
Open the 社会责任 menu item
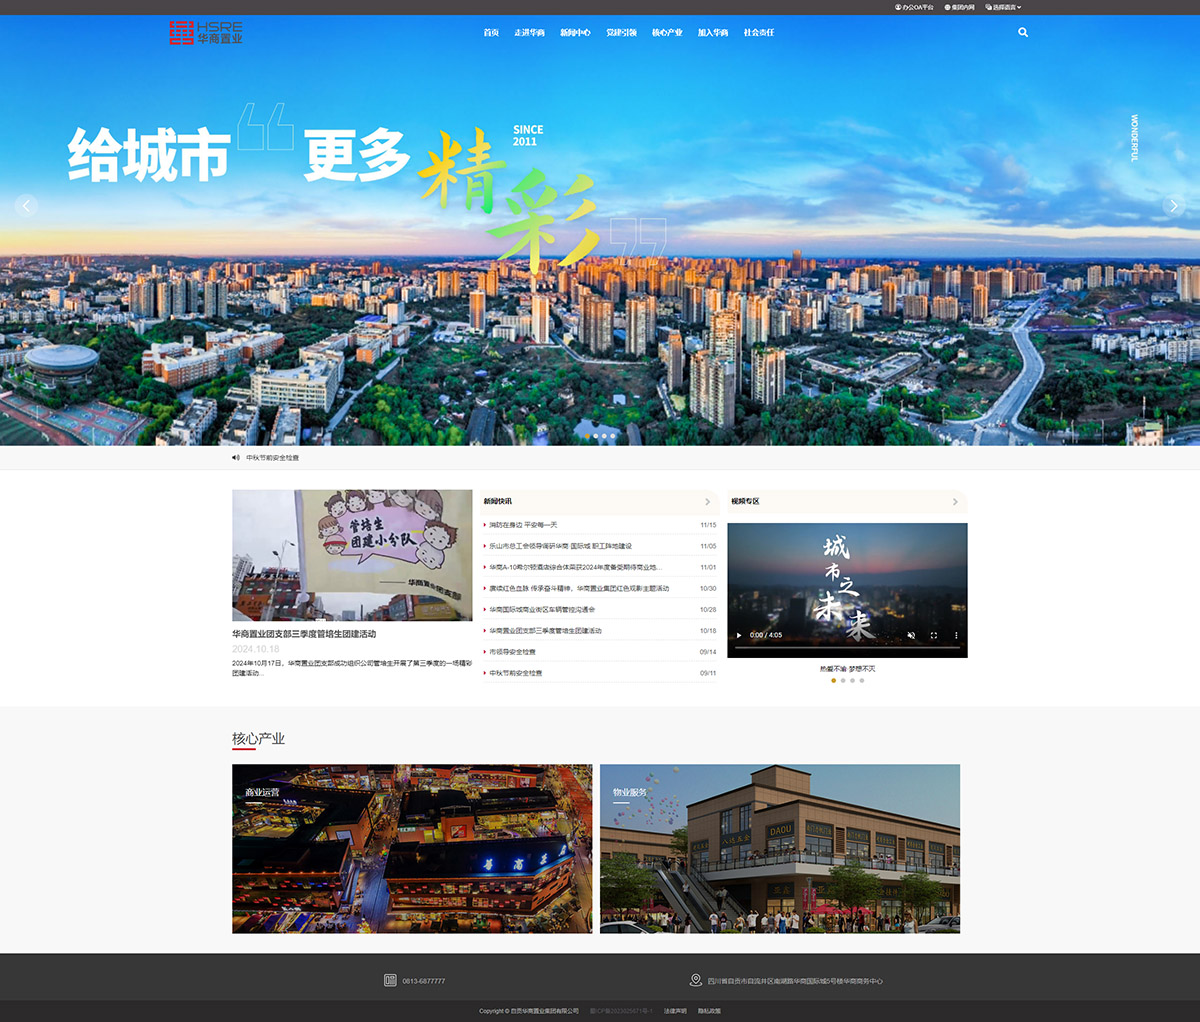tap(759, 33)
